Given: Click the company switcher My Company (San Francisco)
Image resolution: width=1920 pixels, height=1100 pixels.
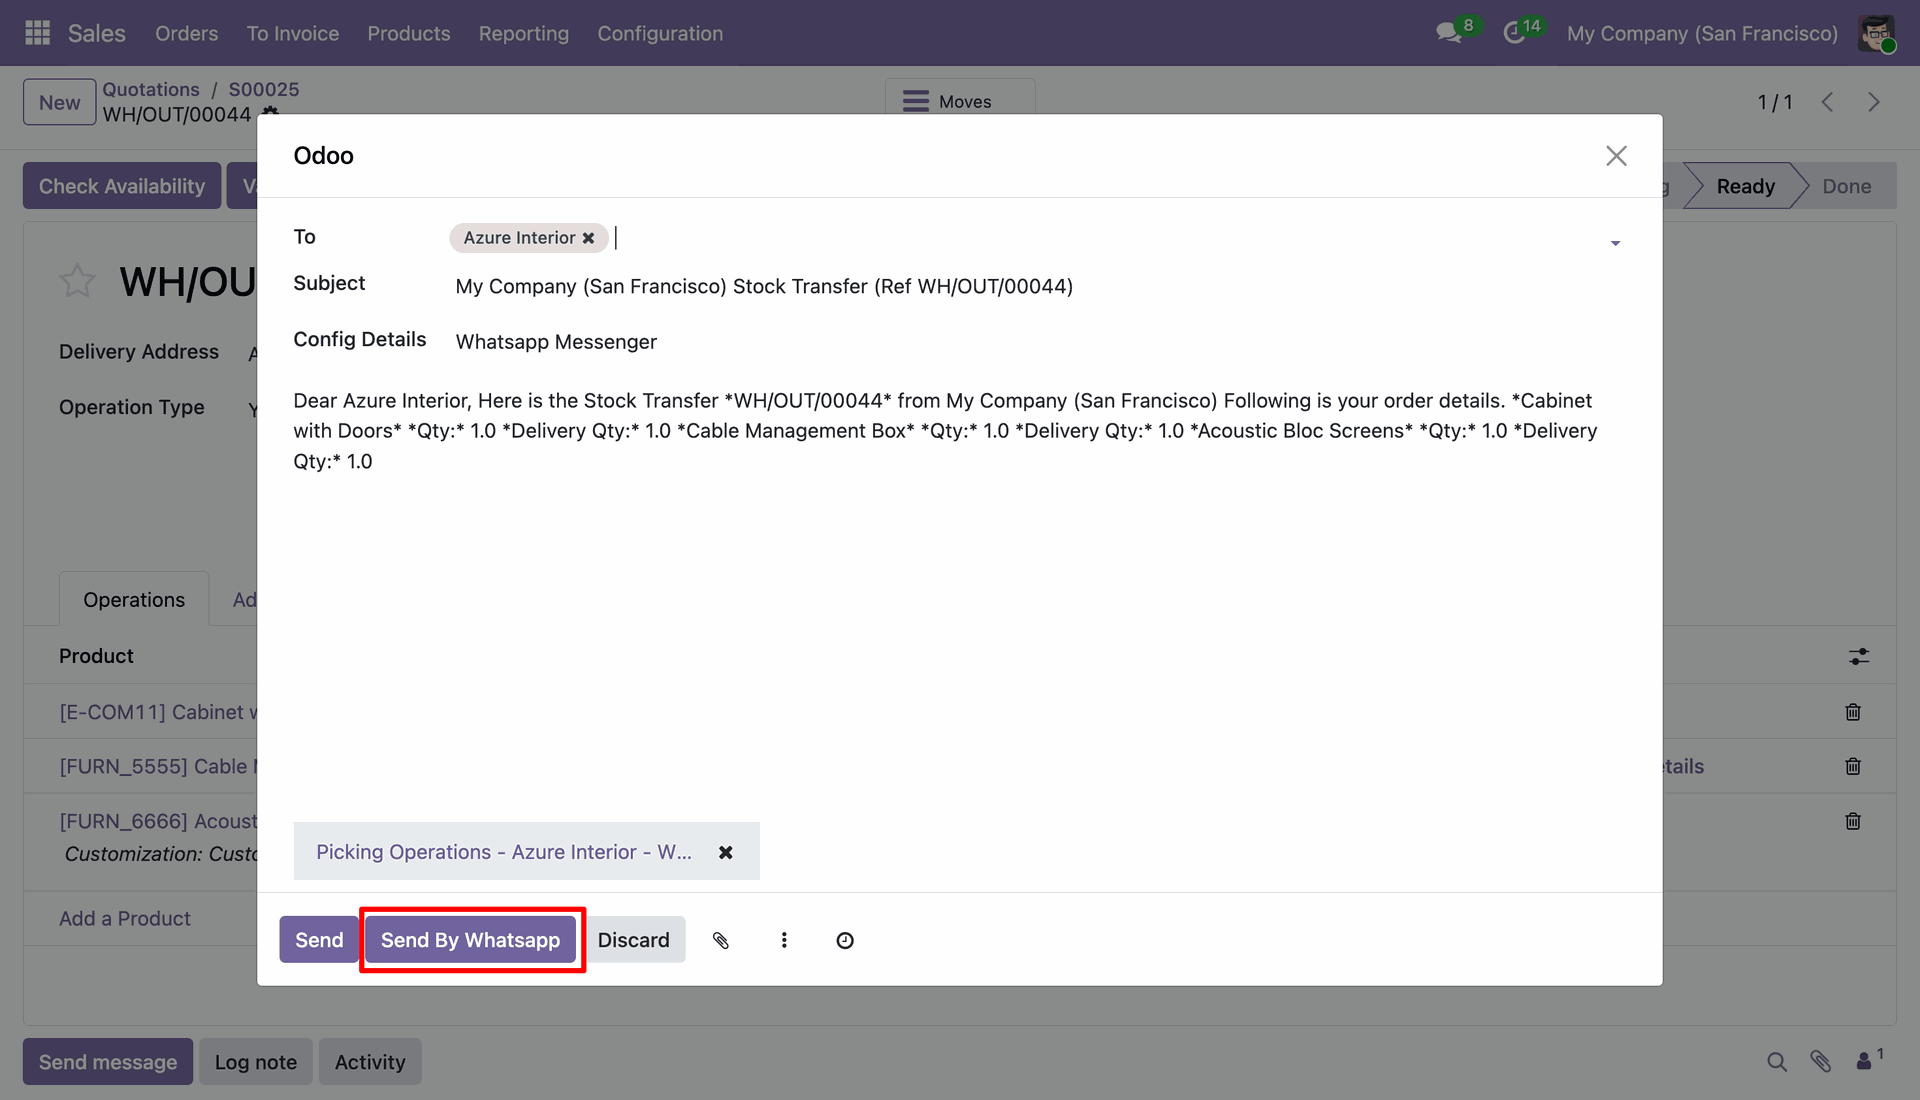Looking at the screenshot, I should (1702, 33).
